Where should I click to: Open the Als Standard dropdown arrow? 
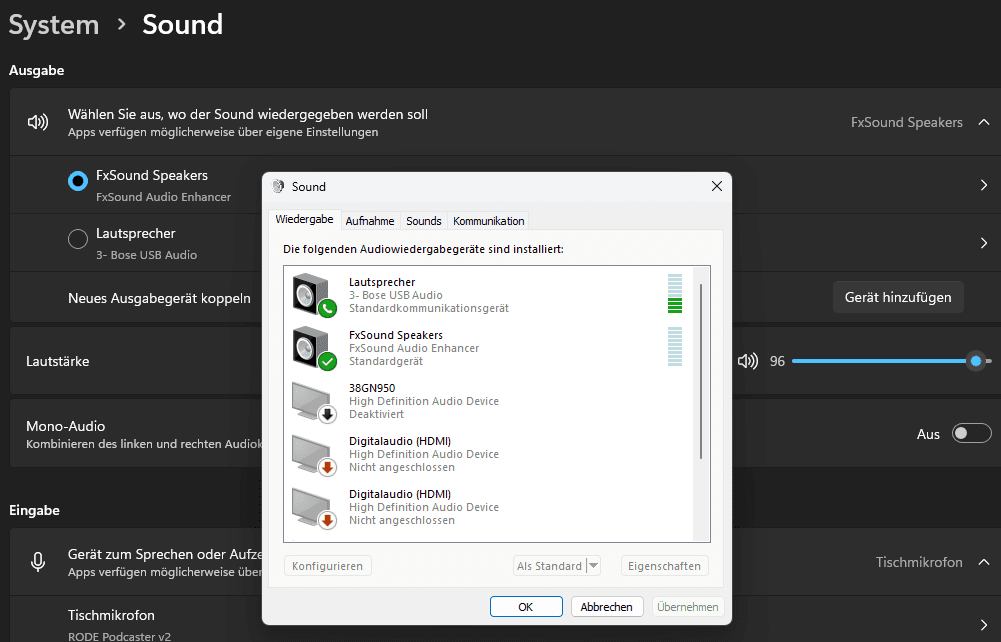pos(593,566)
